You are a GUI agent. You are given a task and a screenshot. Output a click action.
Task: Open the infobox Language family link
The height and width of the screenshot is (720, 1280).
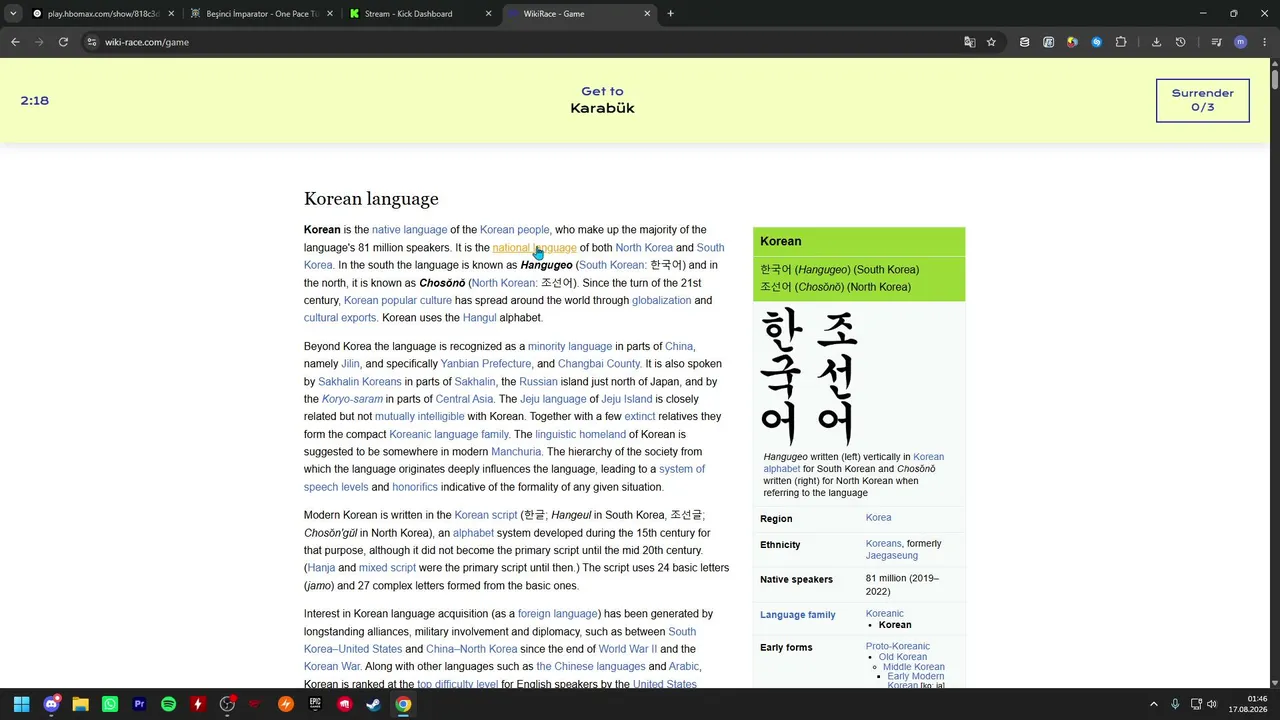pos(797,615)
